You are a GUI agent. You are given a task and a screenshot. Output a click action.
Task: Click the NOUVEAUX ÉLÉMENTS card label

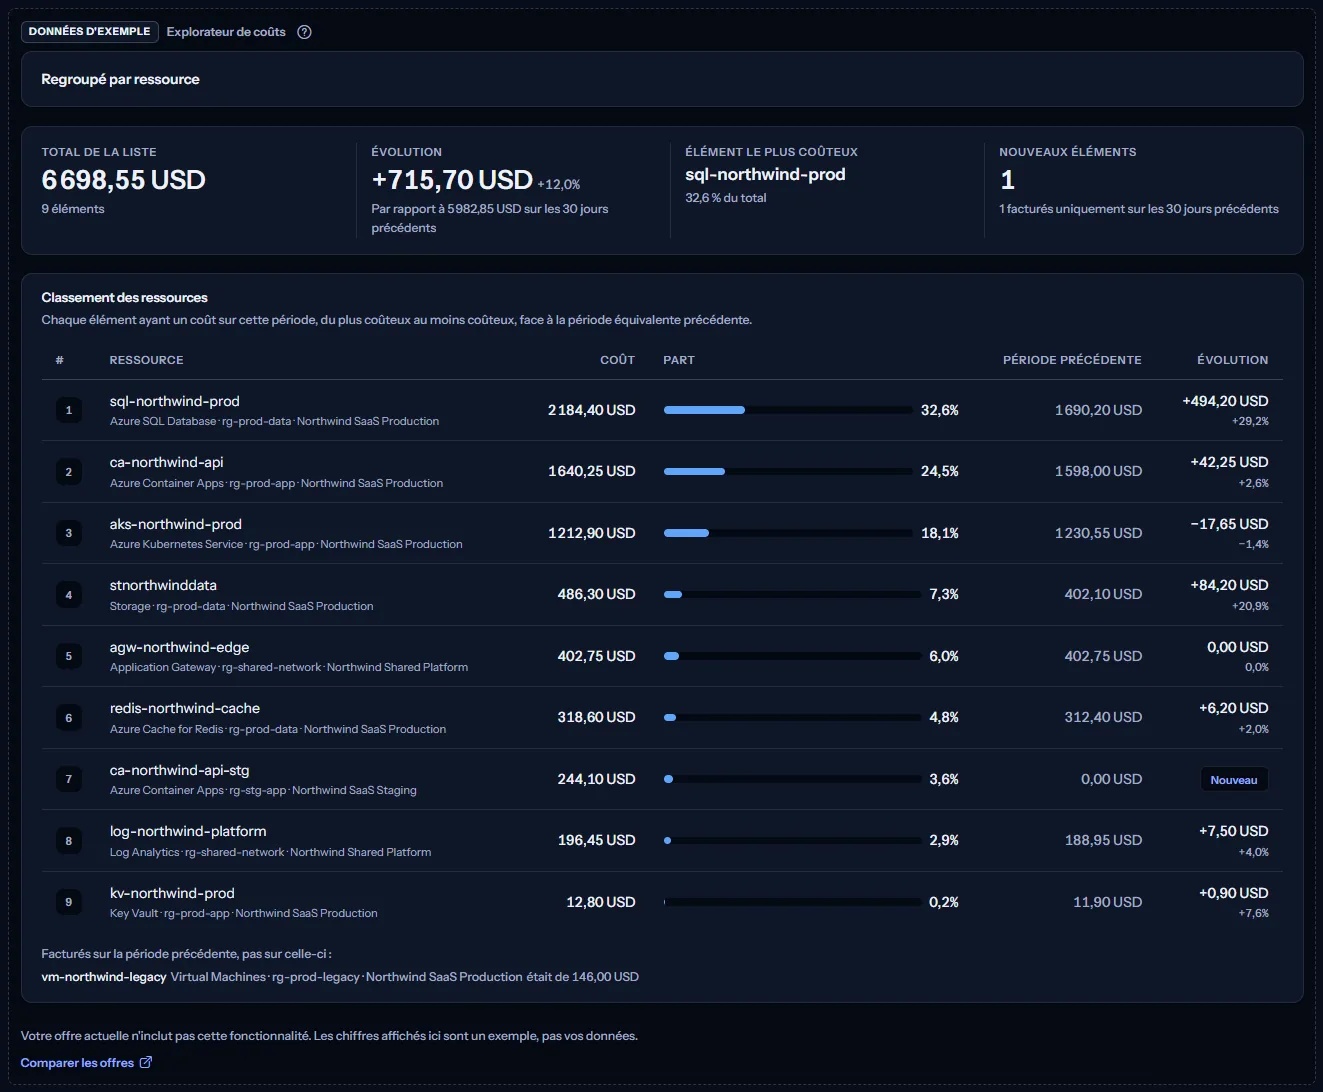[x=1068, y=152]
